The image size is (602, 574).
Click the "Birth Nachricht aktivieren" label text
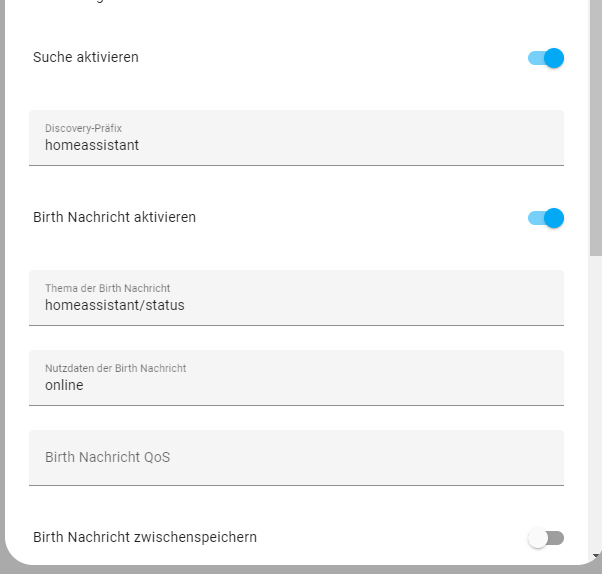(114, 217)
